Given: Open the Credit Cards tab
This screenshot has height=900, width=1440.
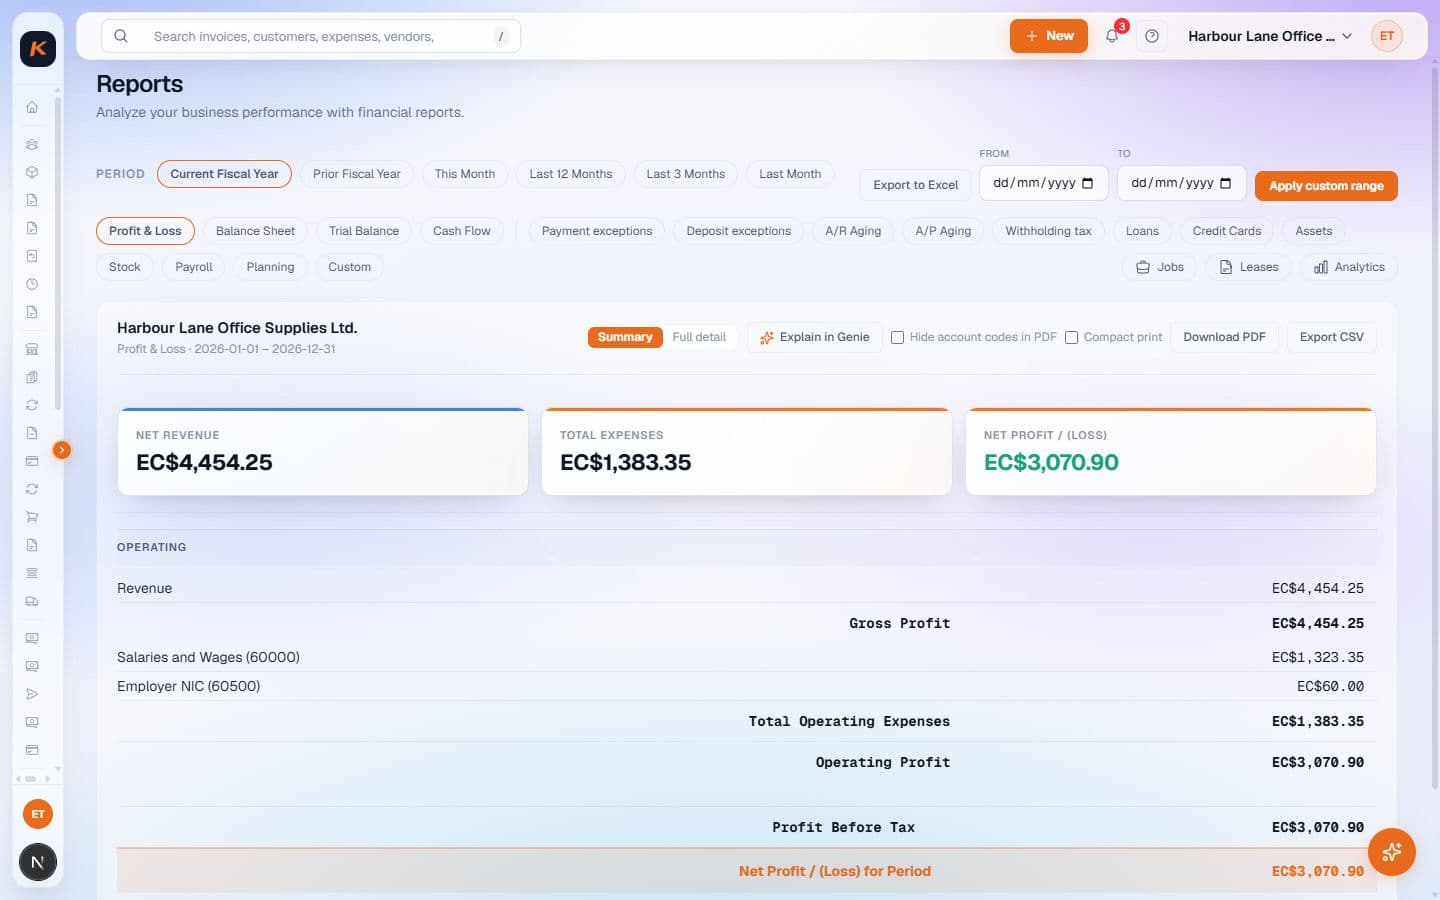Looking at the screenshot, I should tap(1227, 231).
